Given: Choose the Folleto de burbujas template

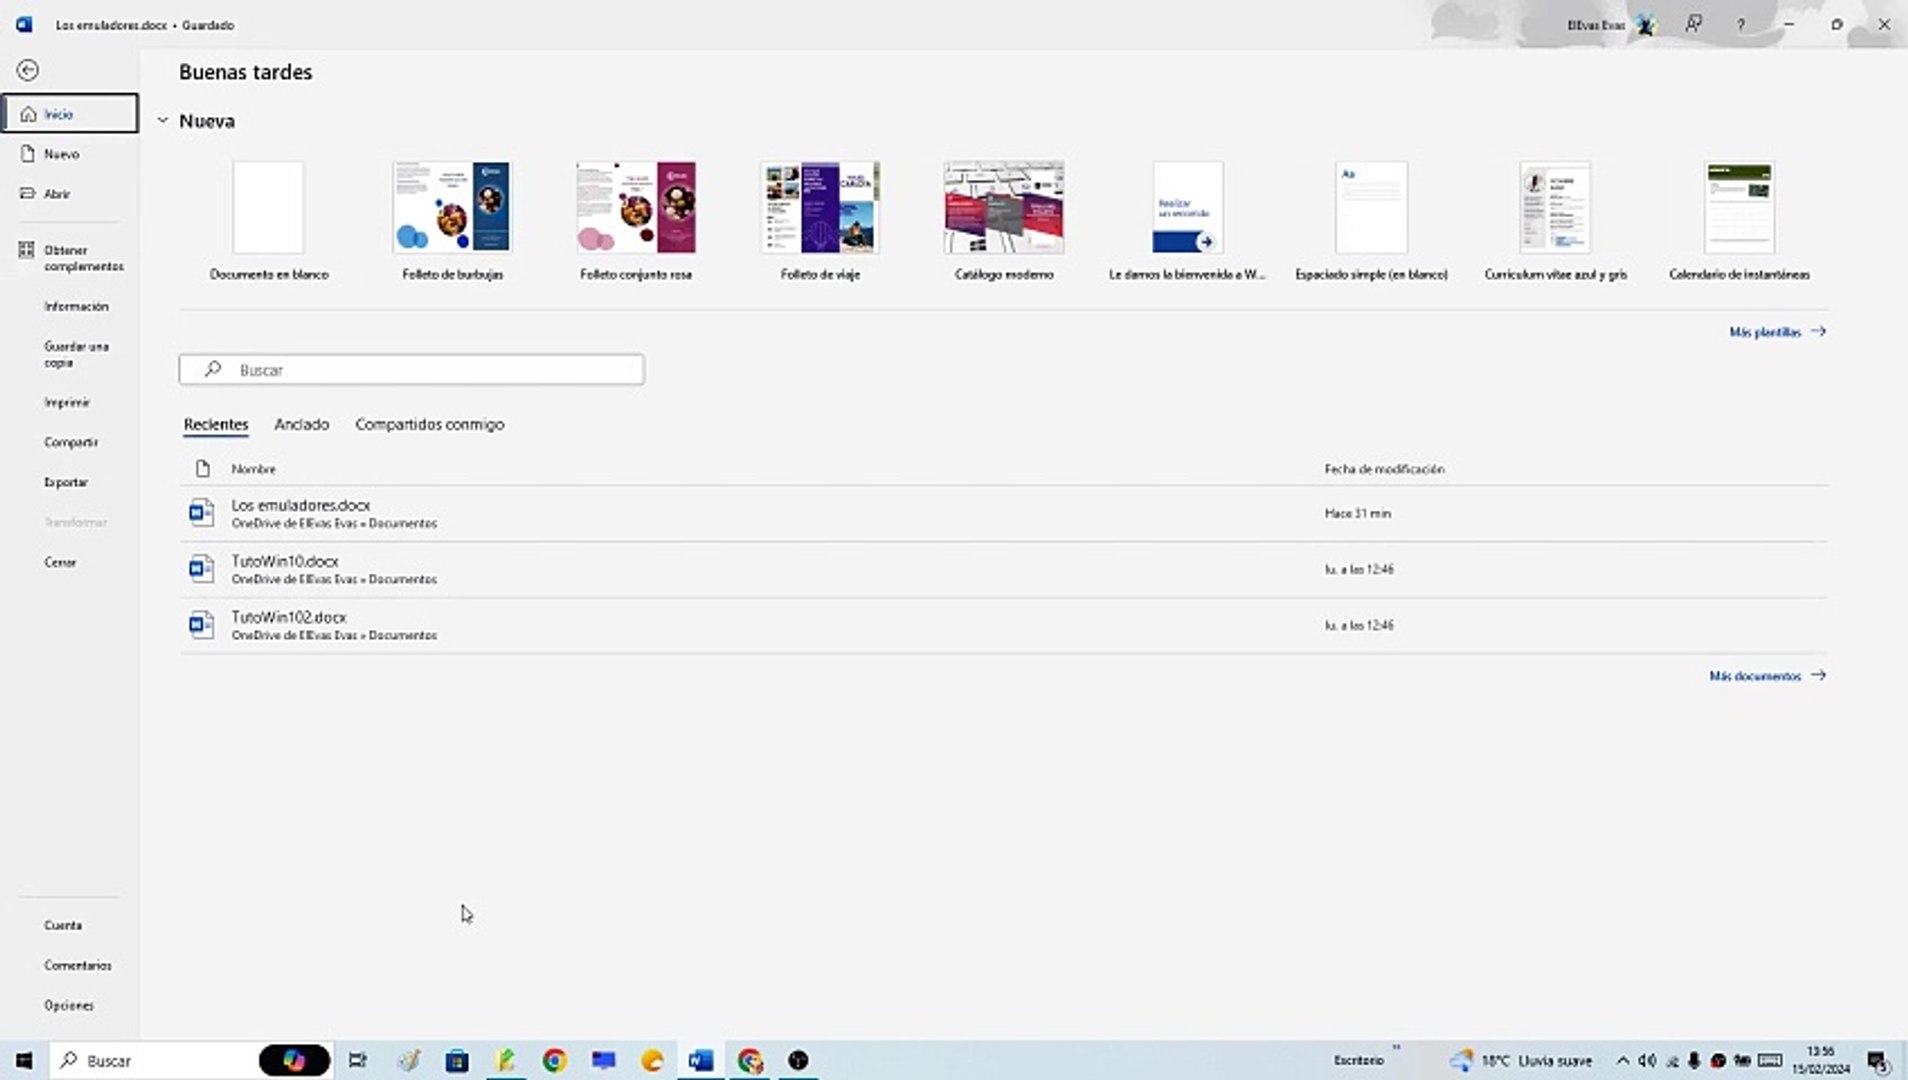Looking at the screenshot, I should 452,221.
